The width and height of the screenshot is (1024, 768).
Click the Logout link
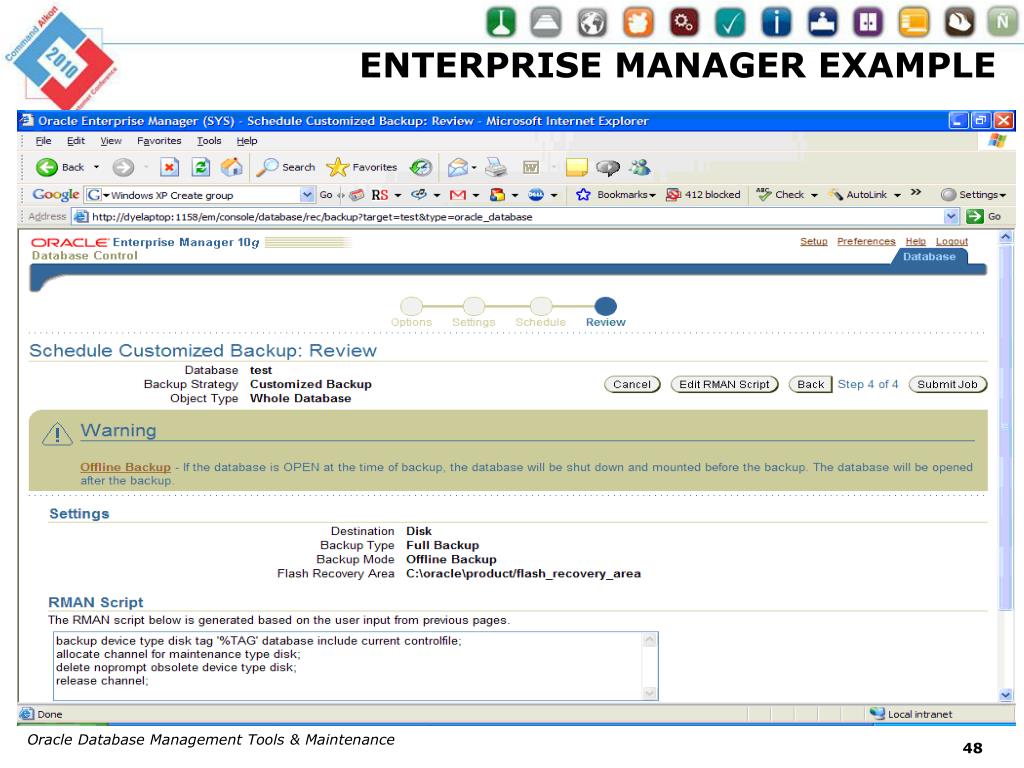(x=952, y=241)
